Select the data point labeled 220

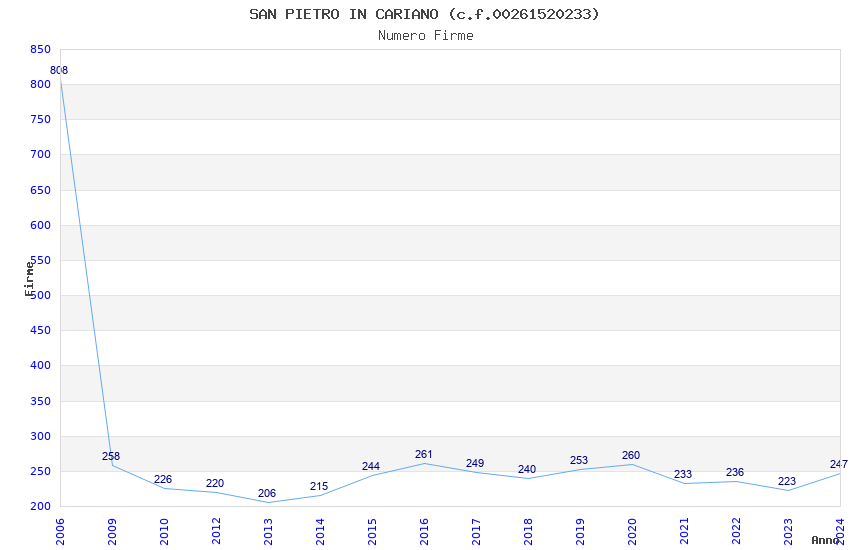tap(215, 483)
